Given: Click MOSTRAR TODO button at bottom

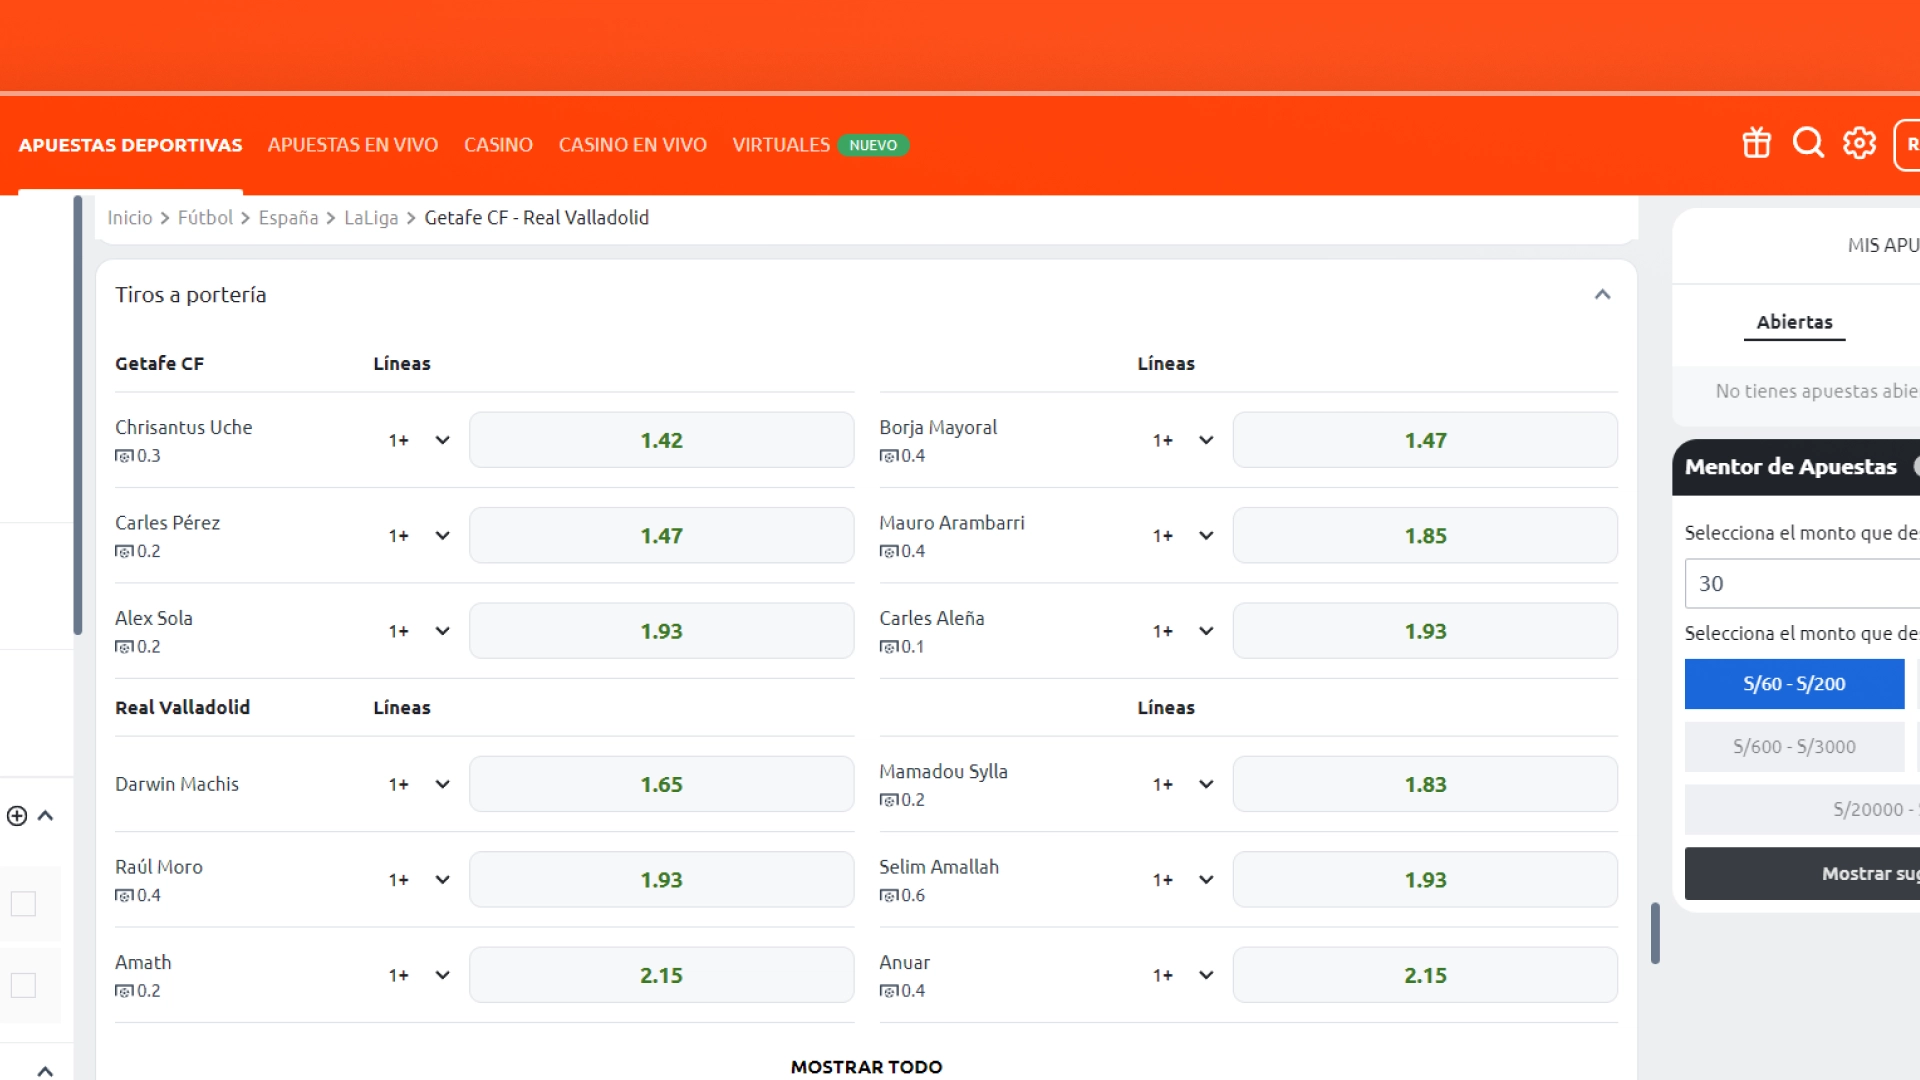Looking at the screenshot, I should coord(866,1065).
